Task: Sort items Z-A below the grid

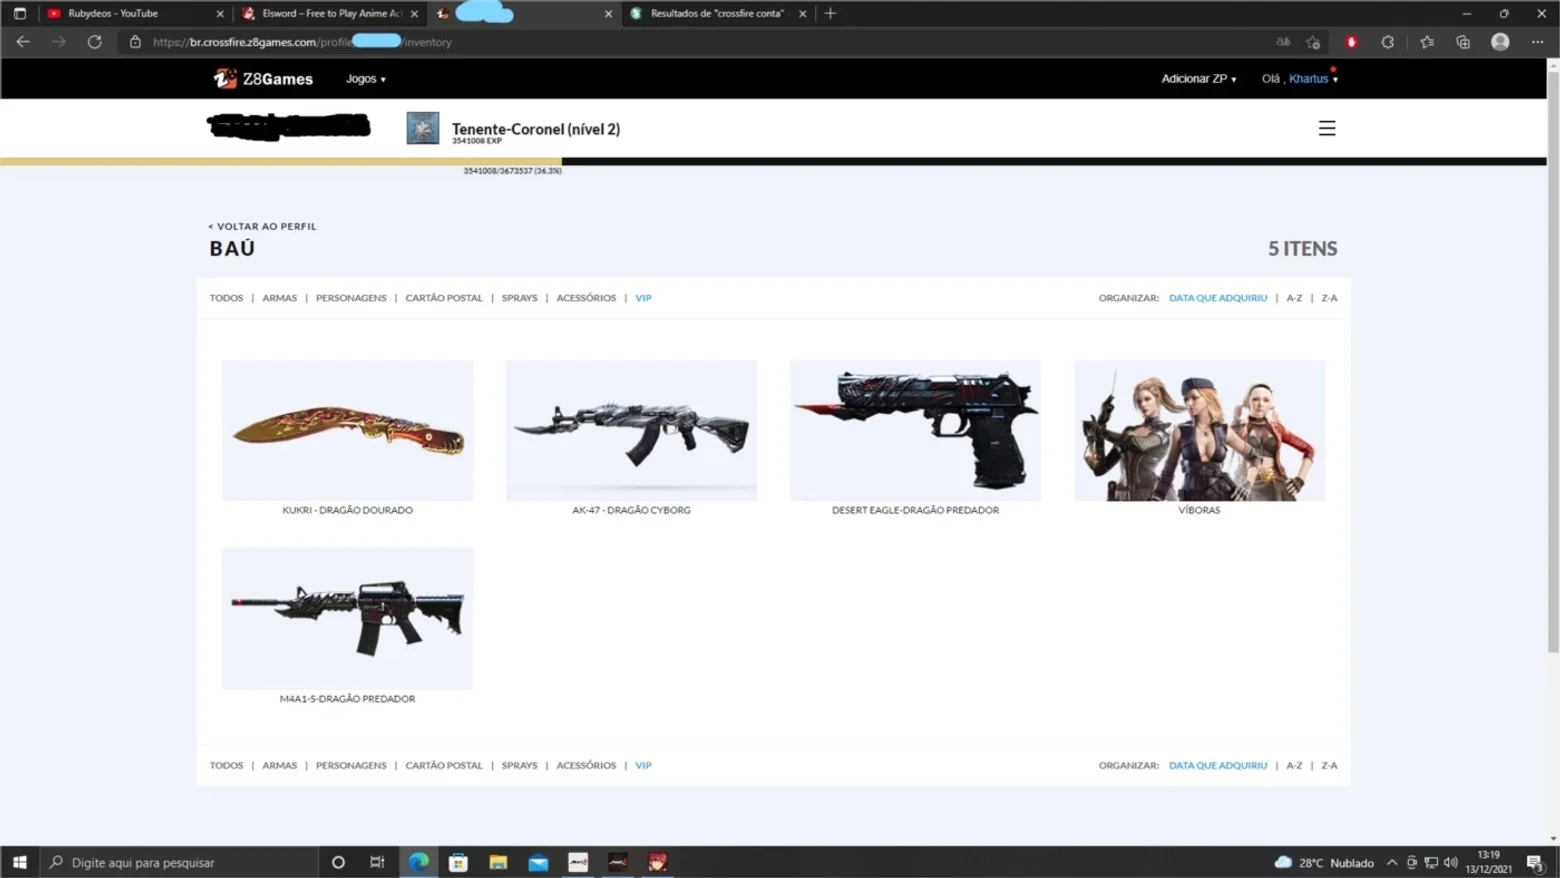Action: [1329, 766]
